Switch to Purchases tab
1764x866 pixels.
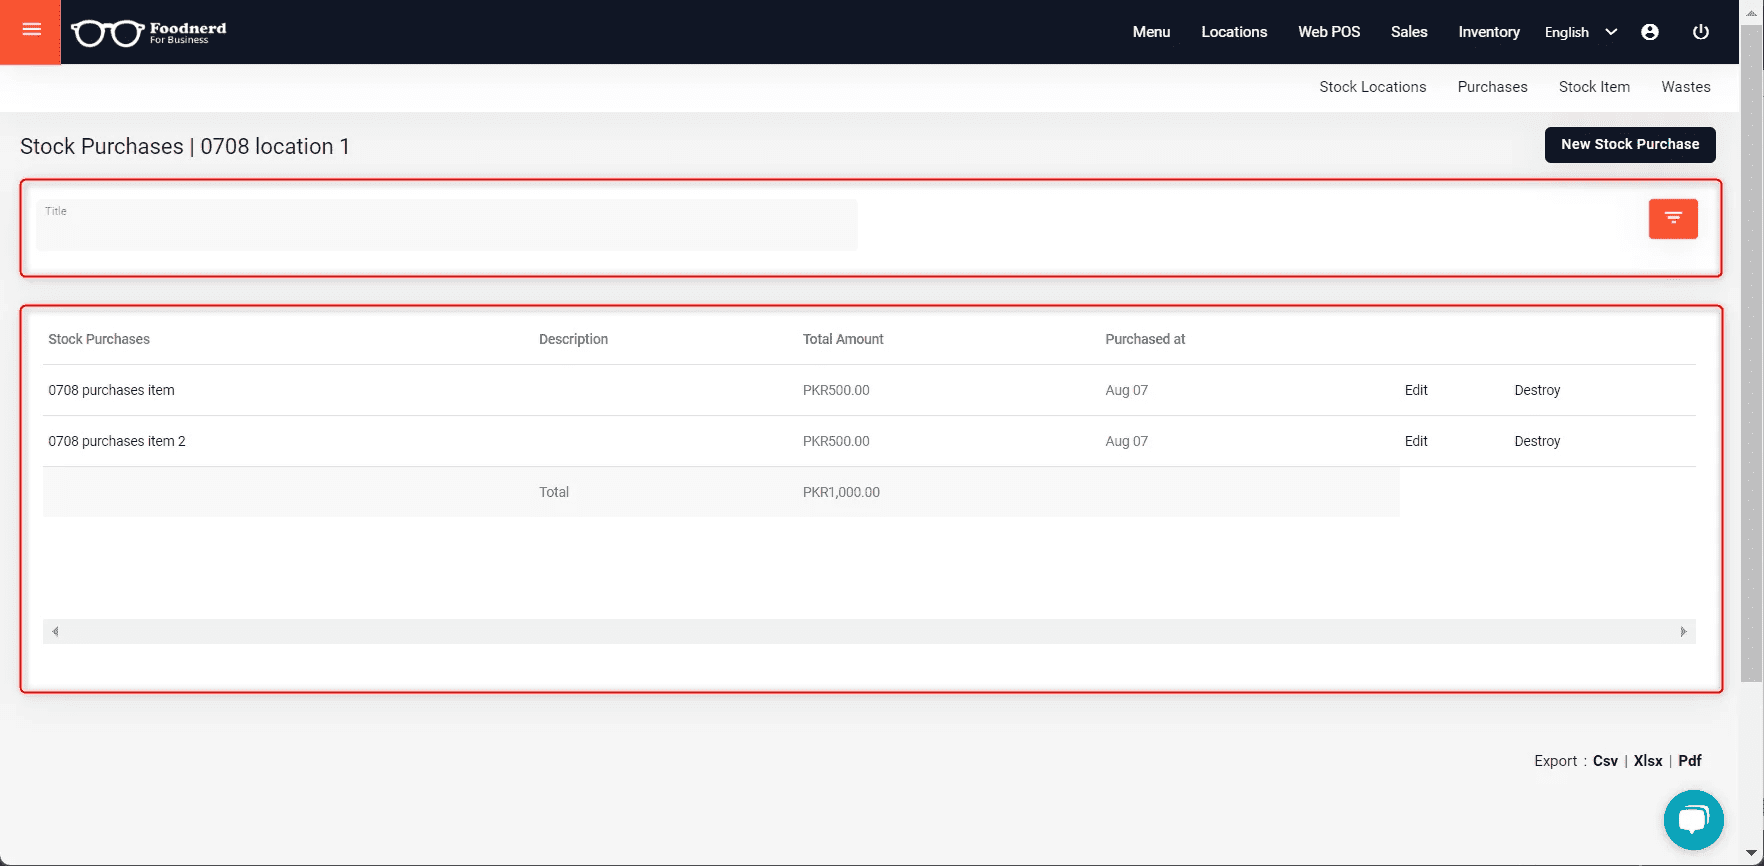pos(1492,87)
